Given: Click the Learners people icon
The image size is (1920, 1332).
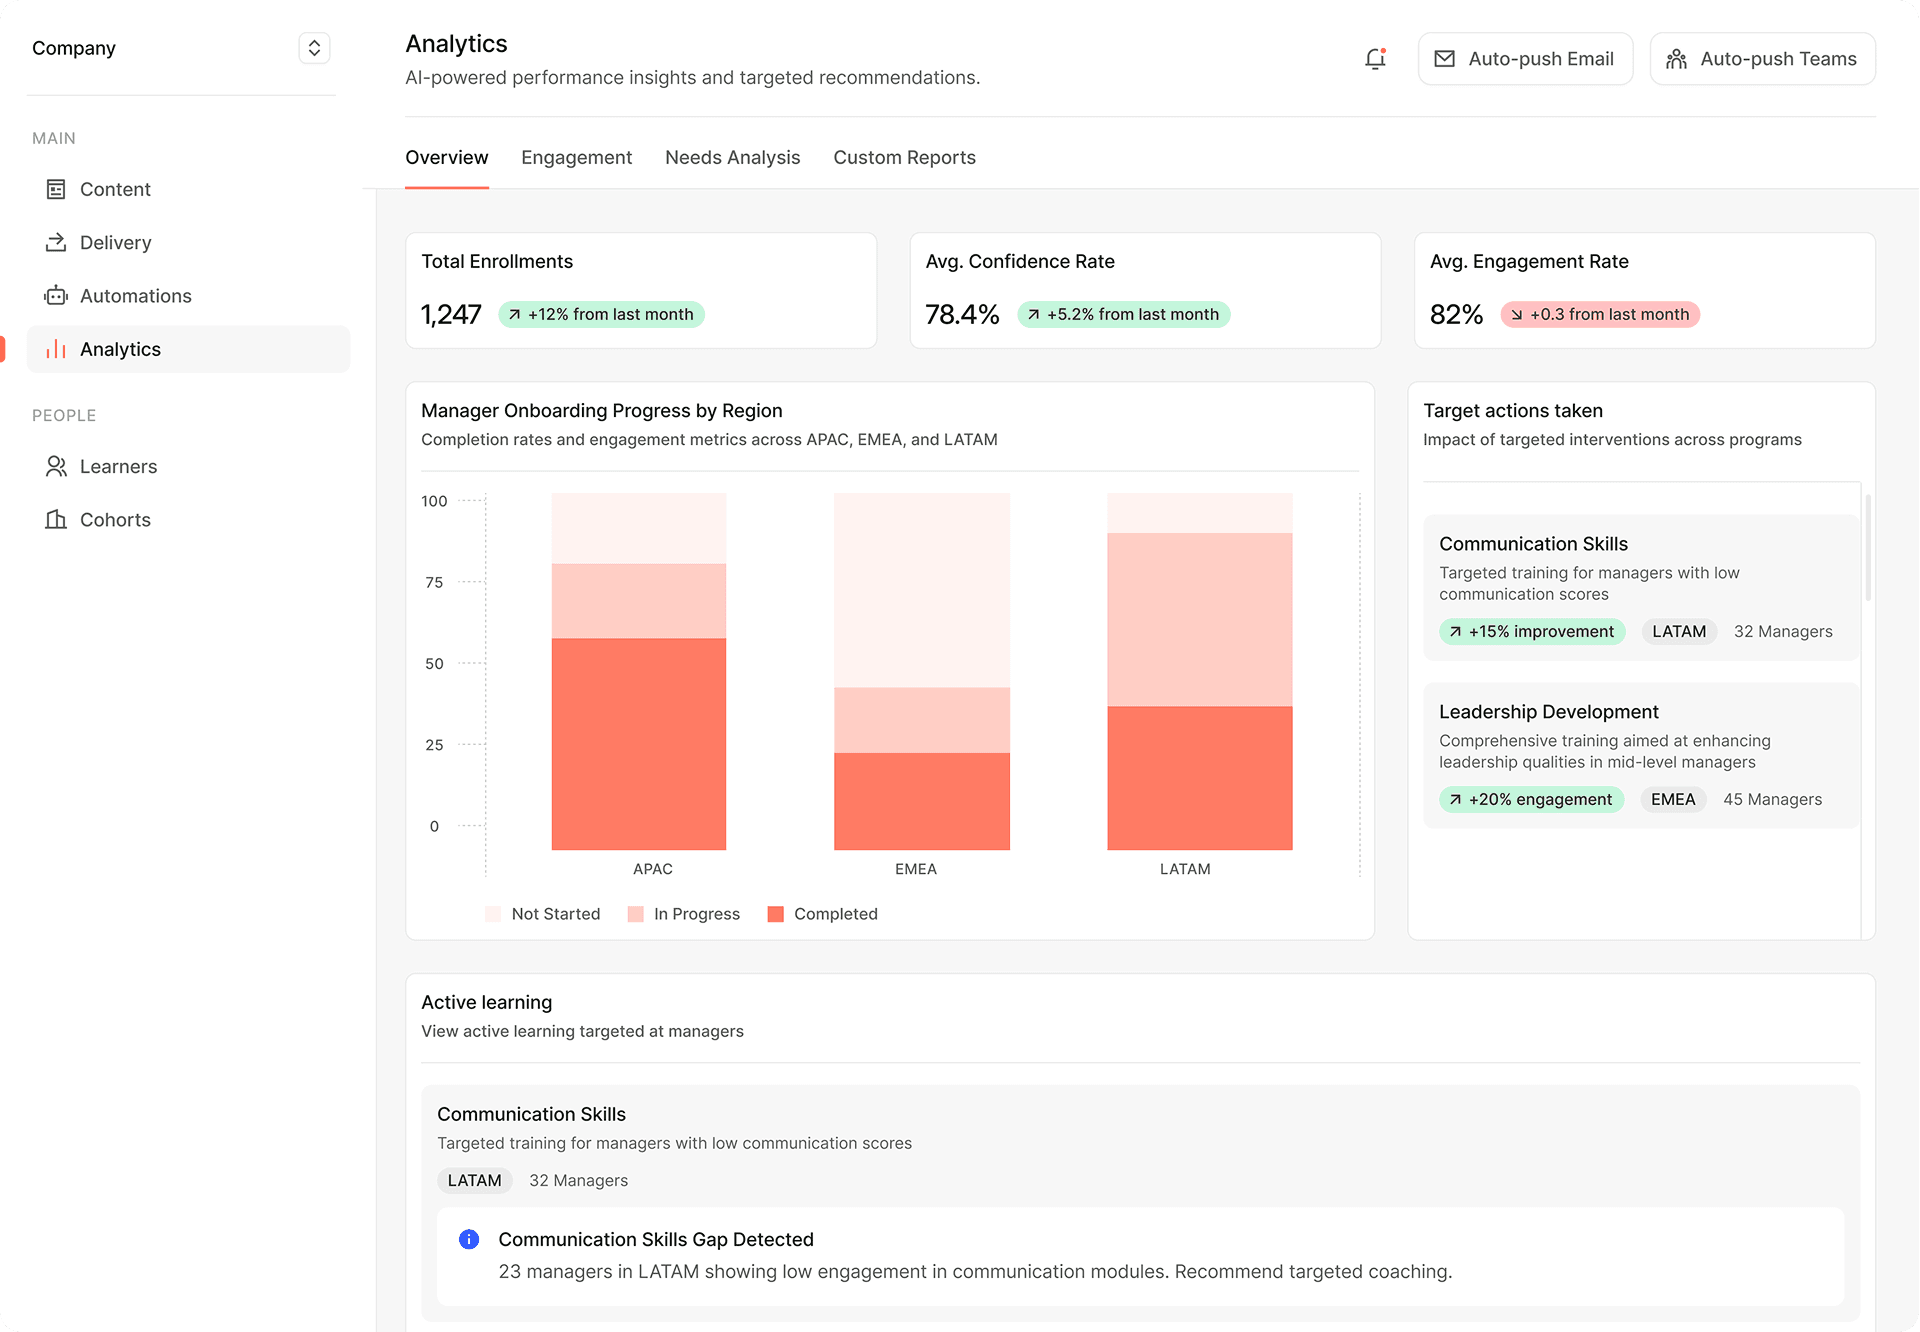Looking at the screenshot, I should point(56,466).
